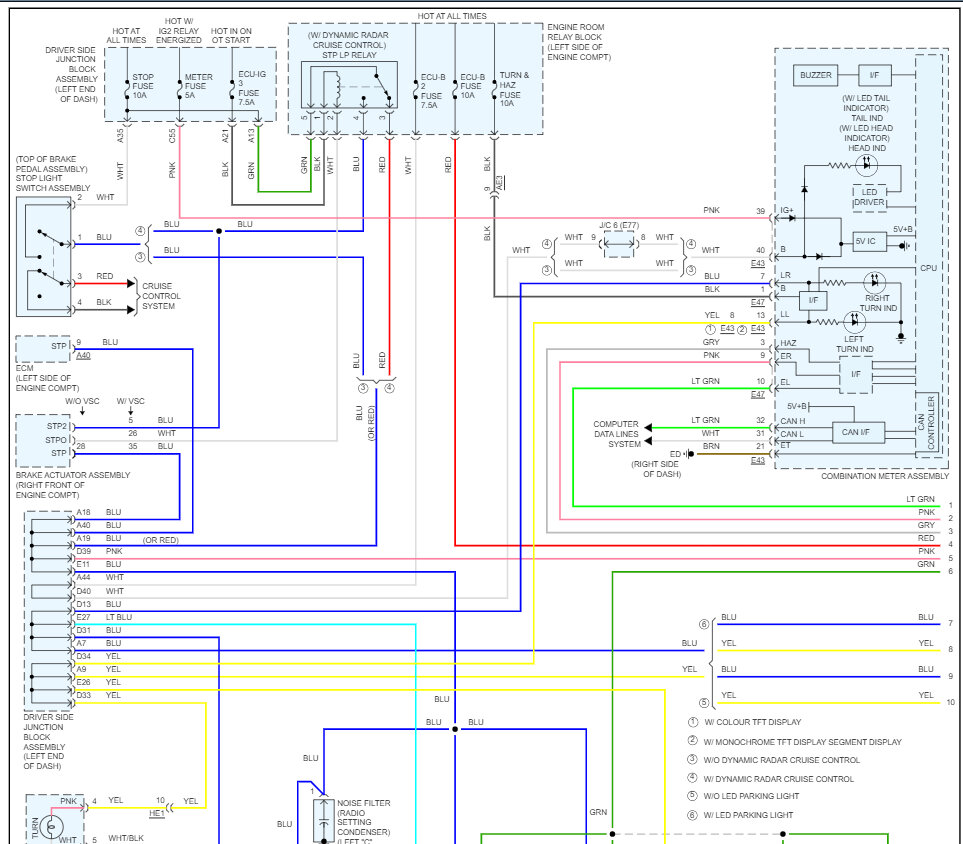Viewport: 963px width, 844px height.
Task: Click the STOP FUSE 10A label
Action: [142, 86]
